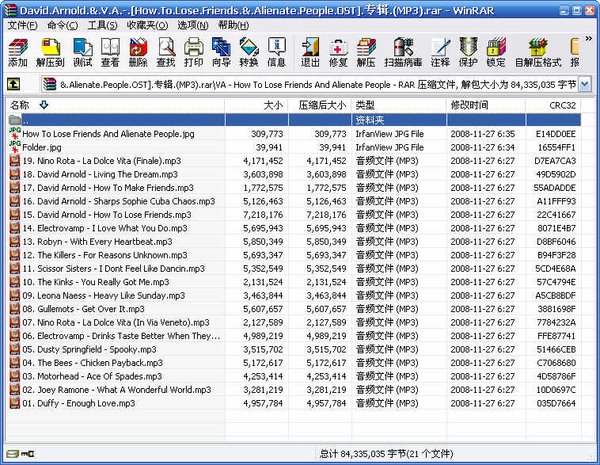
Task: Select How To Lose Friends And Alienate People.jpg
Action: point(293,134)
